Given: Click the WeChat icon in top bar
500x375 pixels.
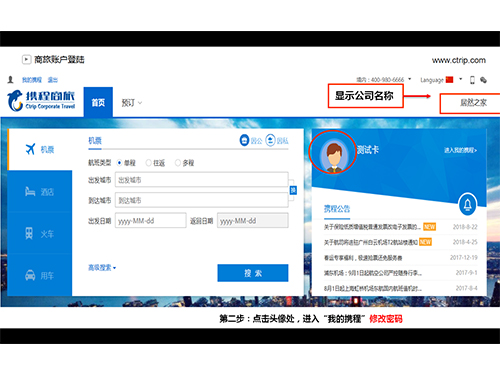Looking at the screenshot, I should click(483, 80).
